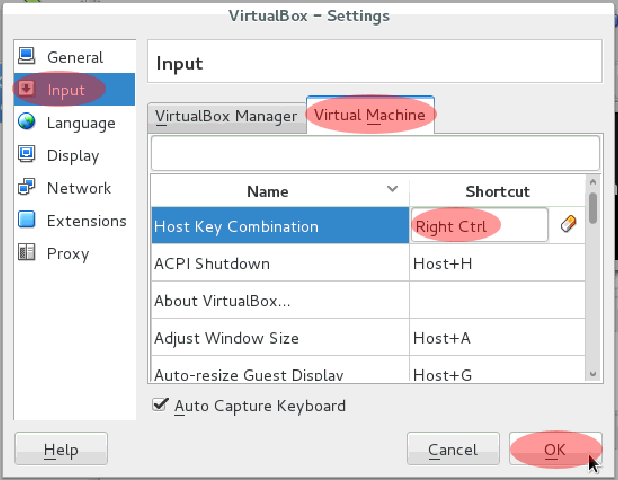Open the Language settings category

tap(74, 122)
